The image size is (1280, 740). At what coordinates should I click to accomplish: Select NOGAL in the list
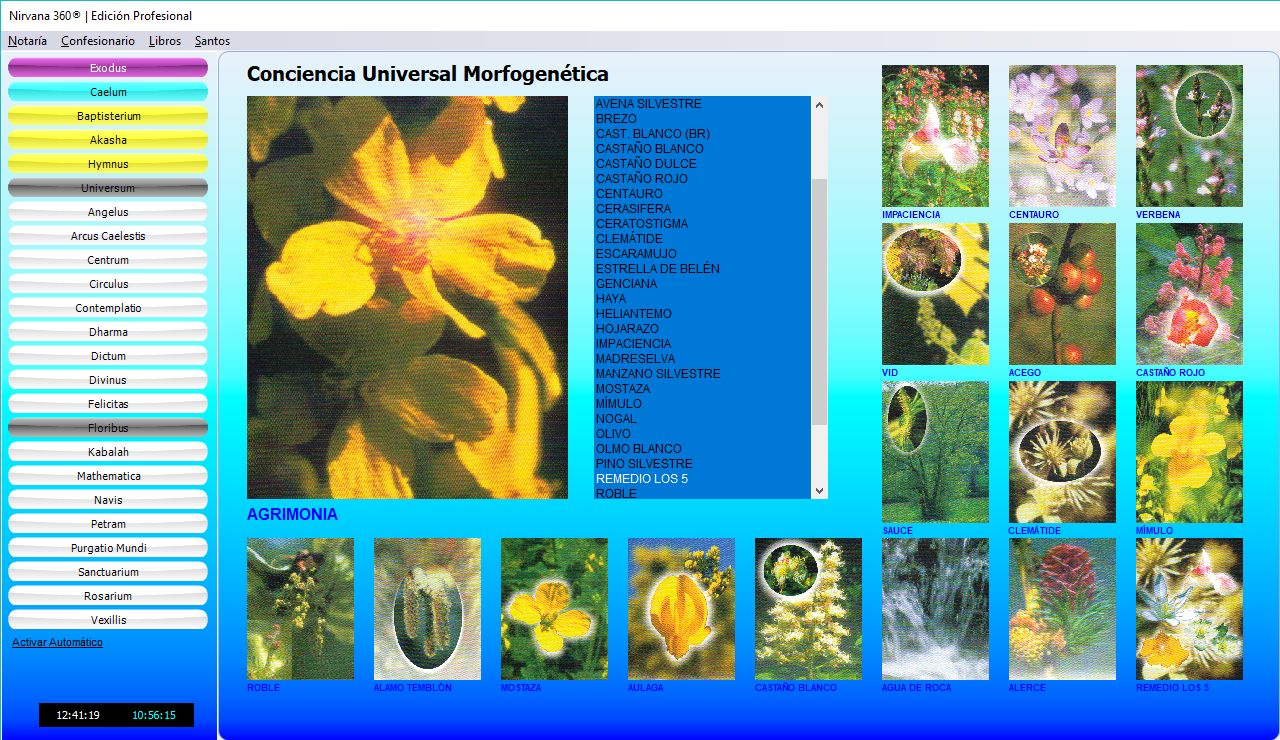click(x=702, y=419)
